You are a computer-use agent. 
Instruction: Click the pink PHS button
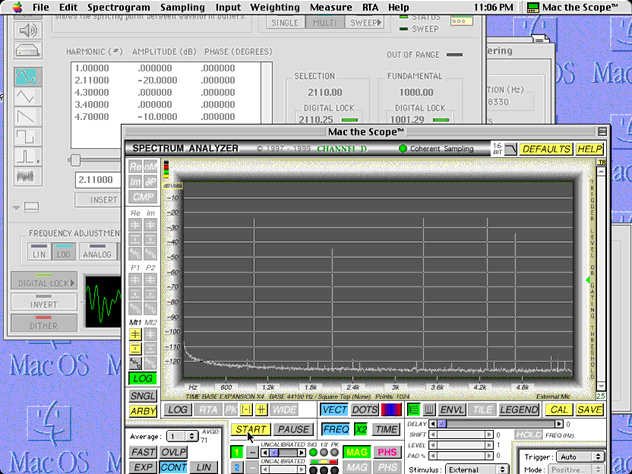pyautogui.click(x=387, y=452)
